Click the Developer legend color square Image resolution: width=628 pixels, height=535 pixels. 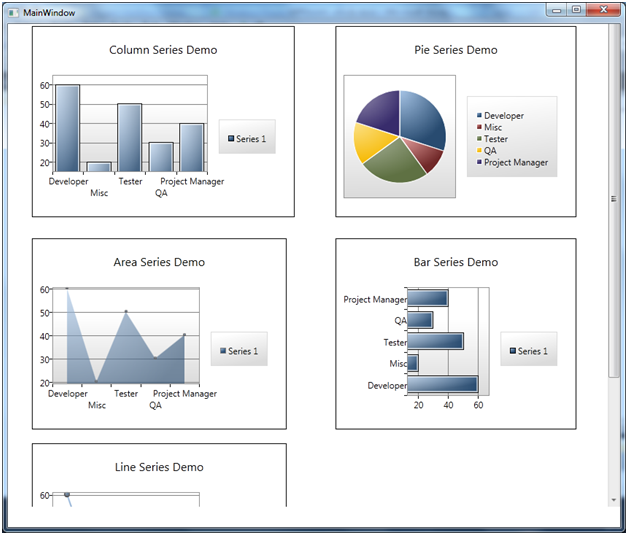click(x=479, y=115)
